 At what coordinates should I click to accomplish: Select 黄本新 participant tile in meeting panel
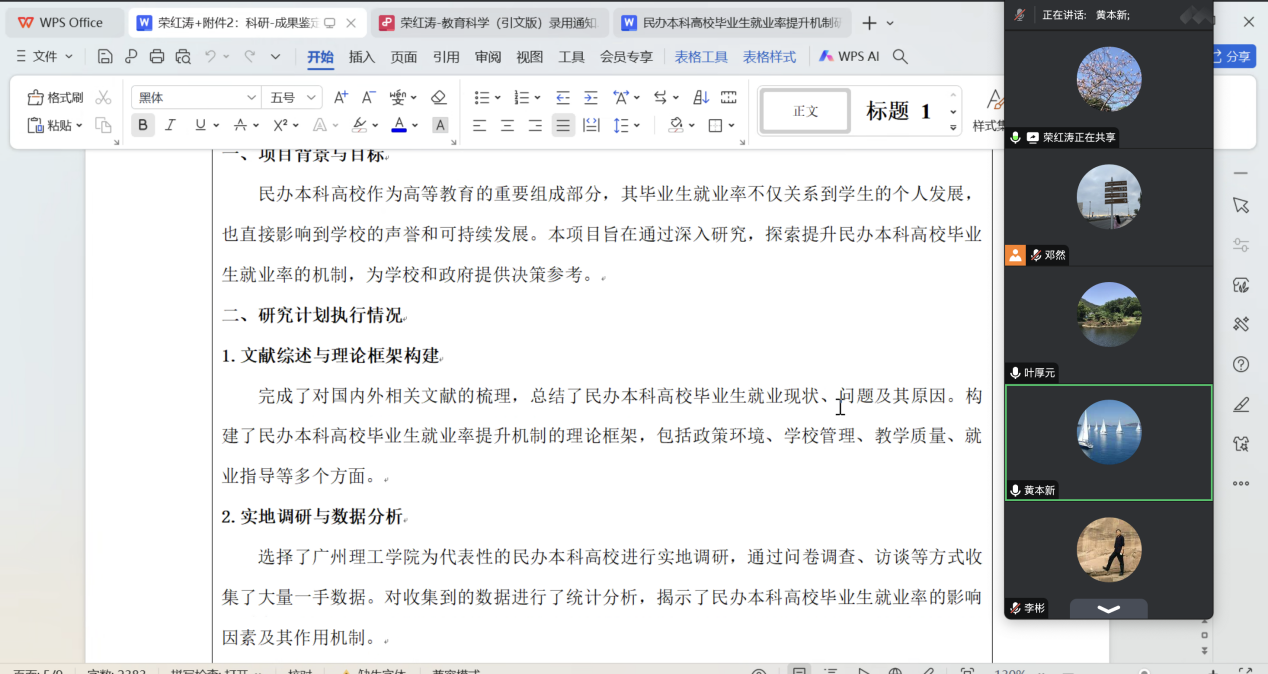point(1108,442)
